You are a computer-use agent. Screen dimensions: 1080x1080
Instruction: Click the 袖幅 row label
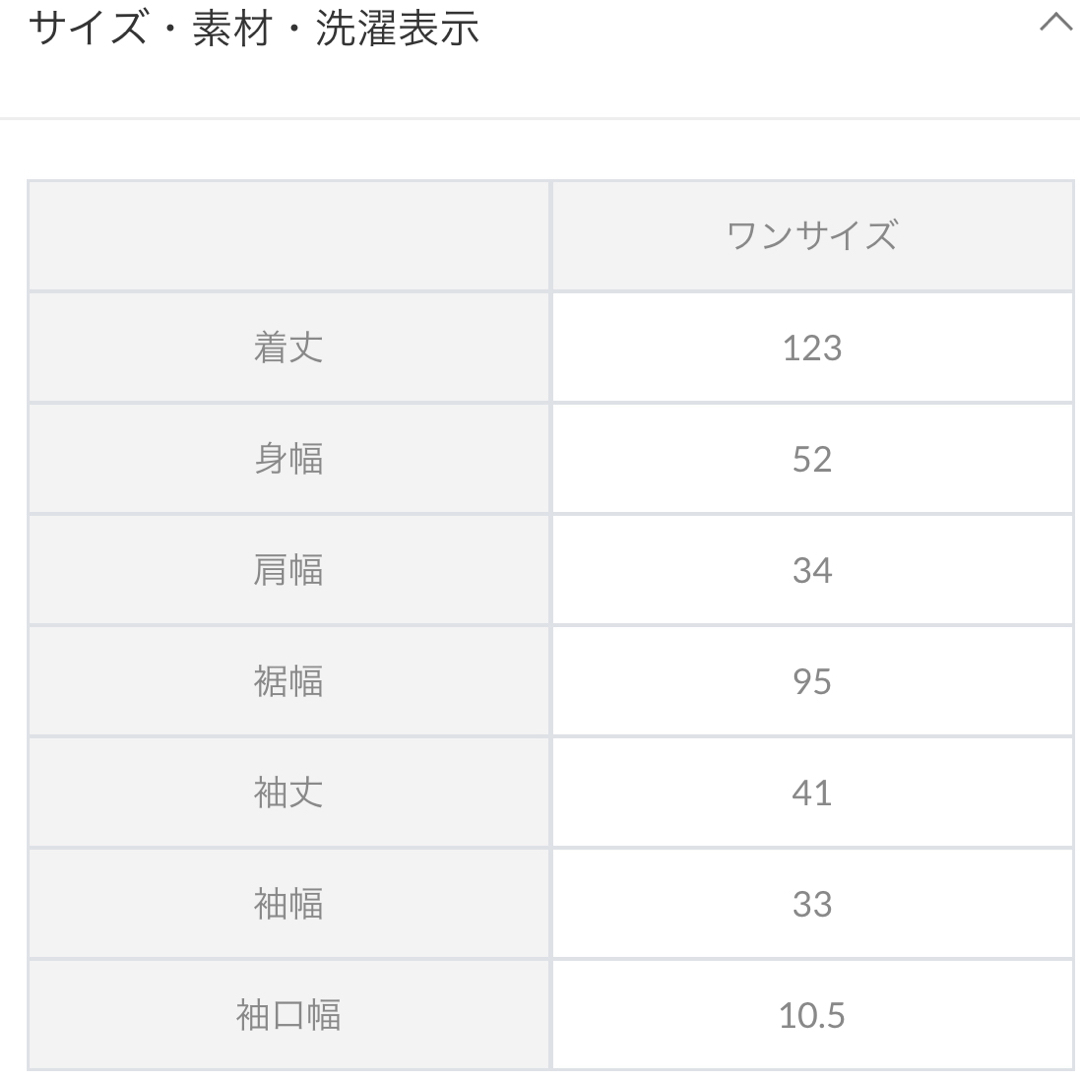click(x=289, y=904)
